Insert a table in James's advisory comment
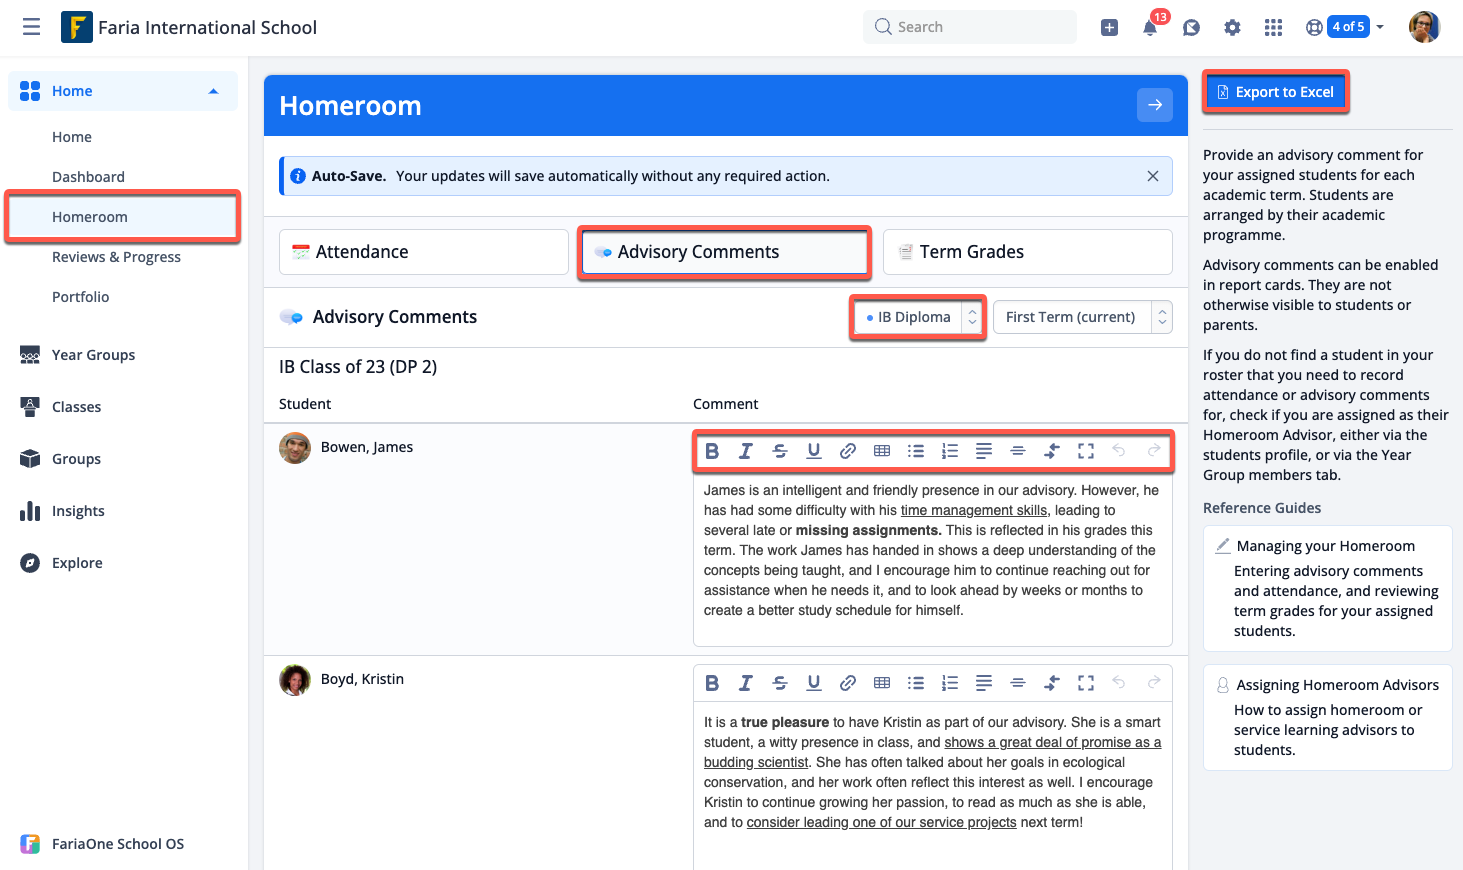This screenshot has width=1463, height=870. click(x=881, y=450)
